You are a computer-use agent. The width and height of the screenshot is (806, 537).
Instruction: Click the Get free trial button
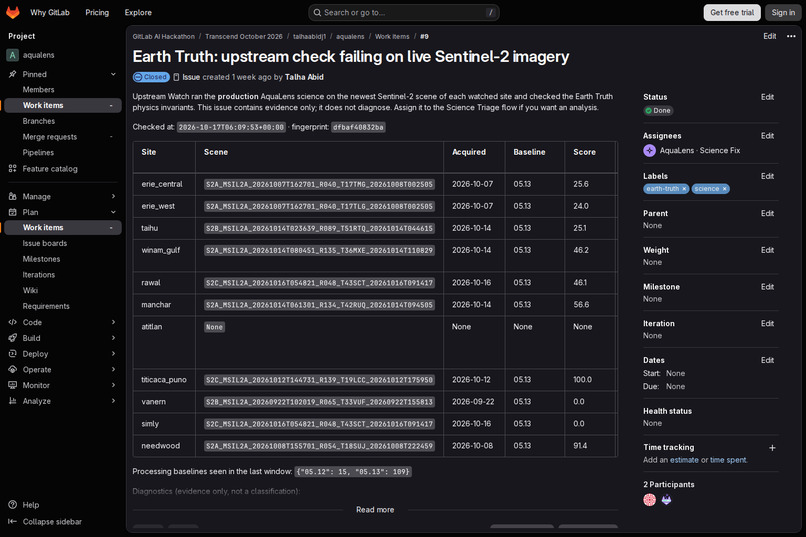click(x=732, y=12)
